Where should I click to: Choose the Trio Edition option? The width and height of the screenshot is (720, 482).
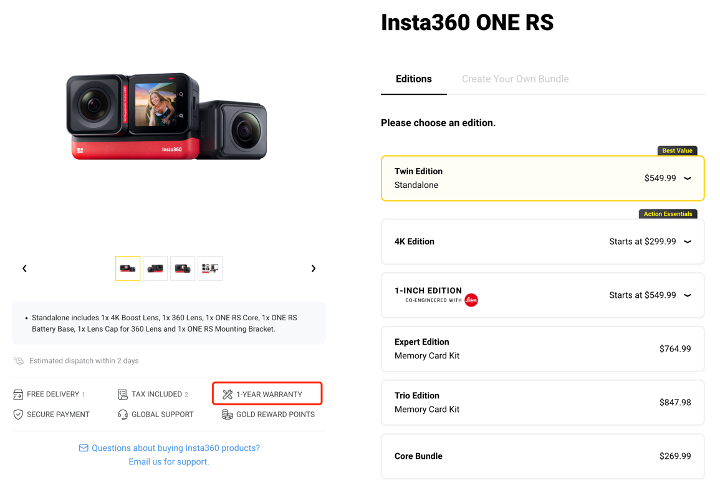click(543, 402)
